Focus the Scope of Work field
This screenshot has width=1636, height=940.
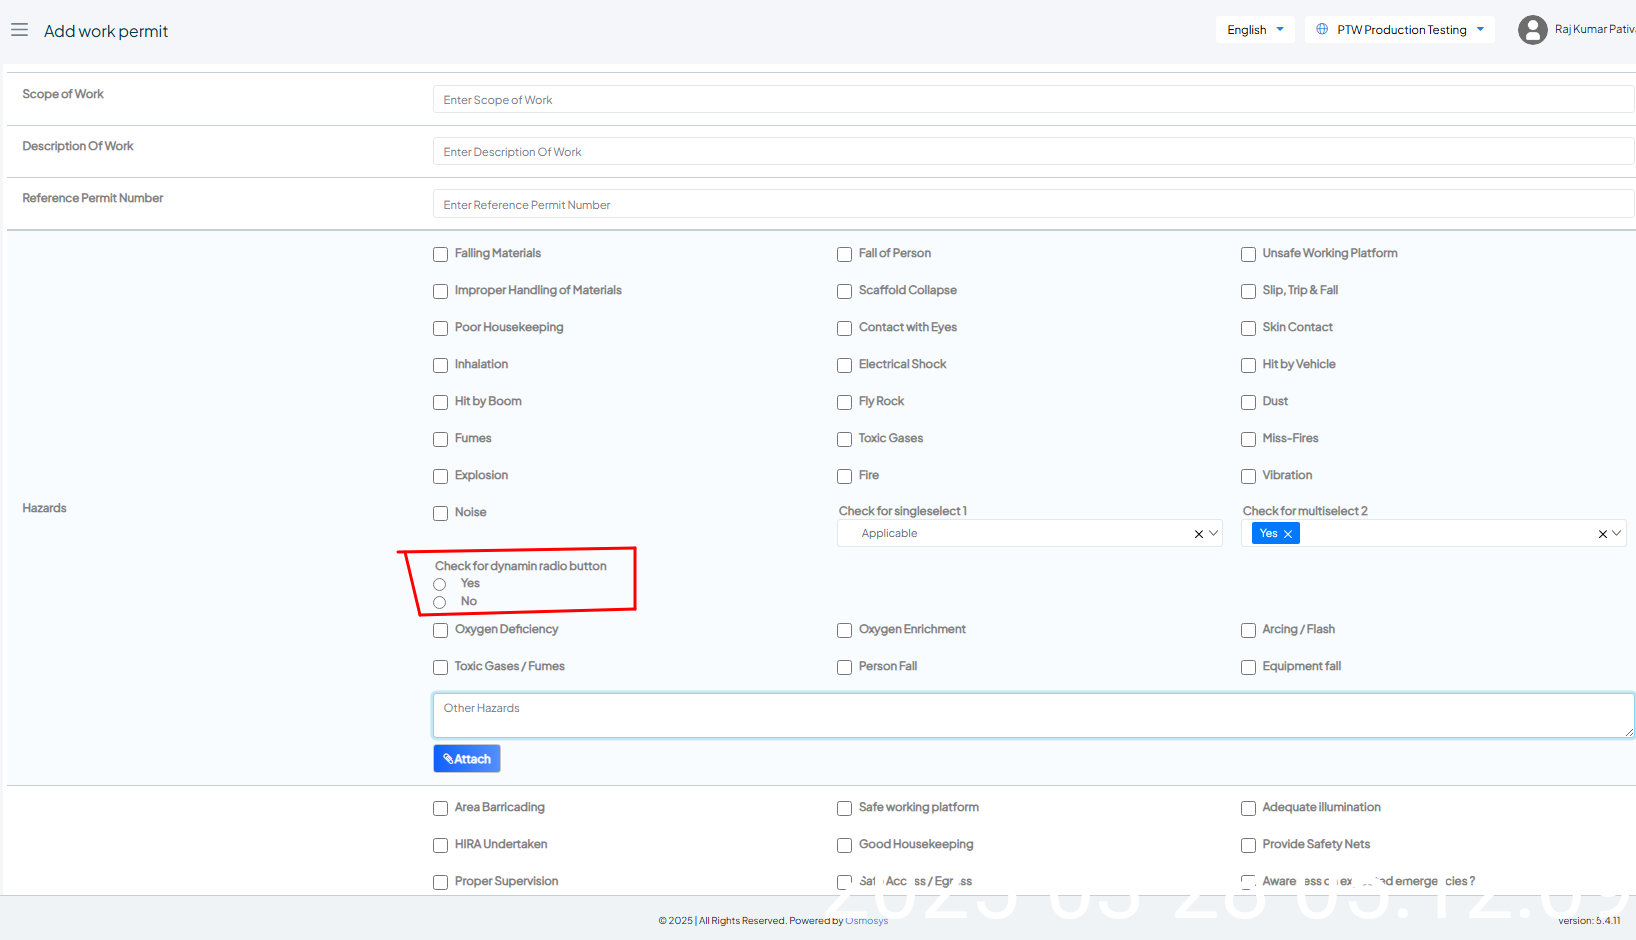(x=1033, y=100)
